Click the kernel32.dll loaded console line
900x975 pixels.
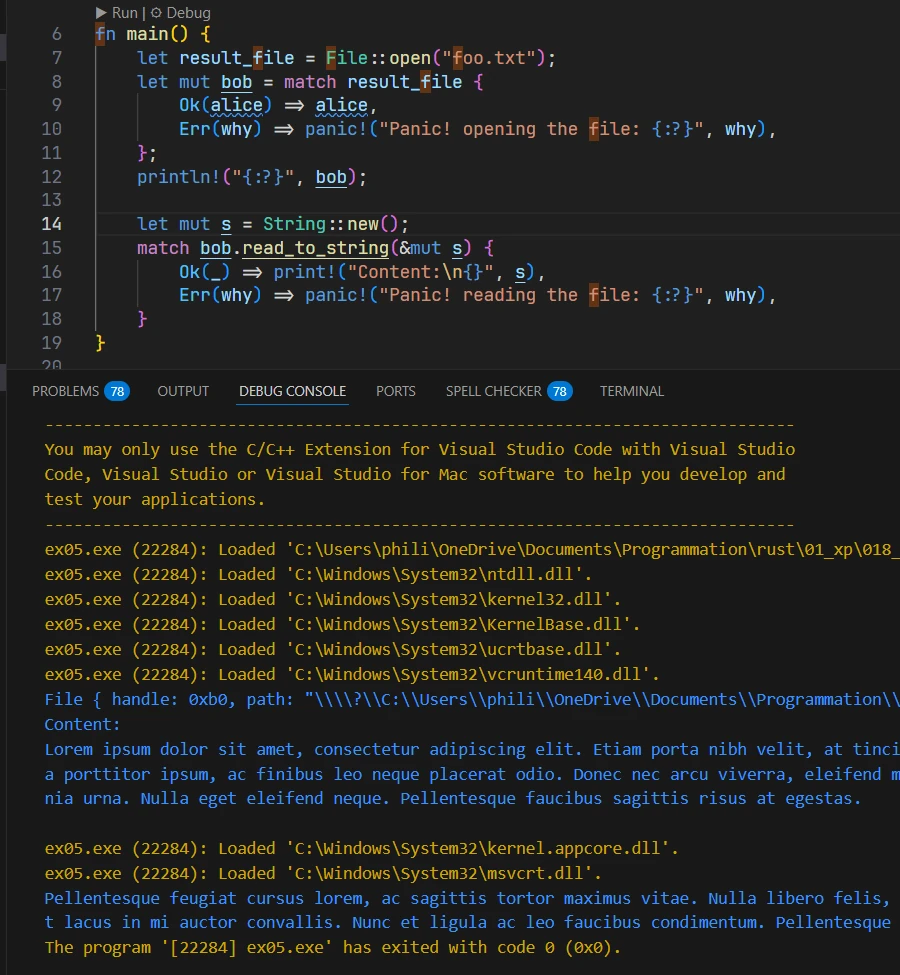coord(334,599)
